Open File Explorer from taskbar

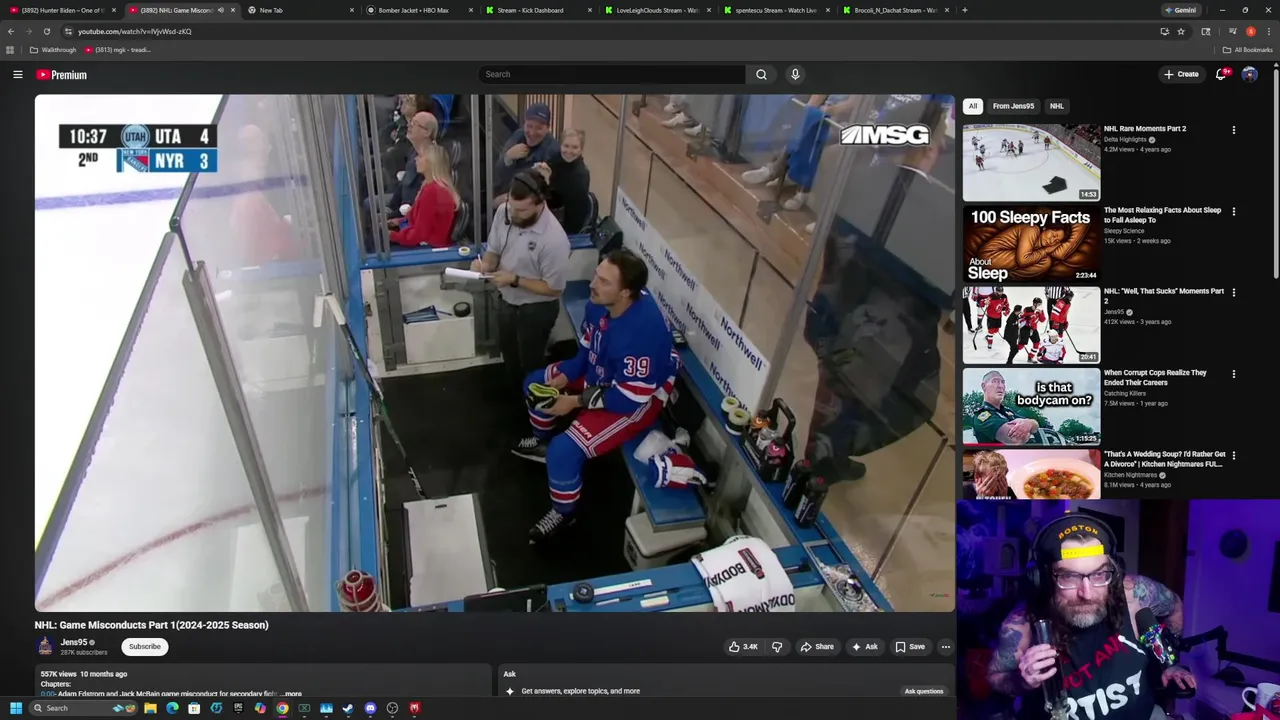coord(150,708)
